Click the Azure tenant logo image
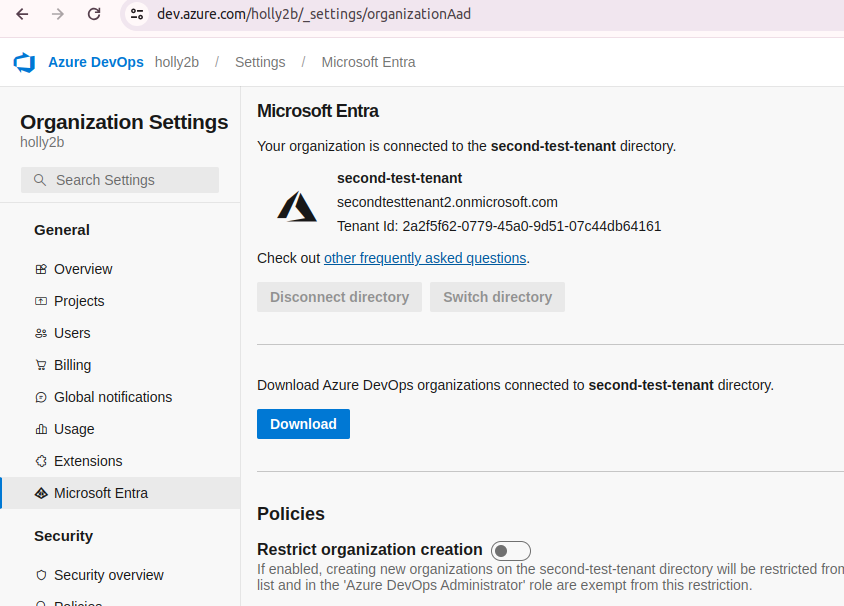844x606 pixels. (297, 207)
